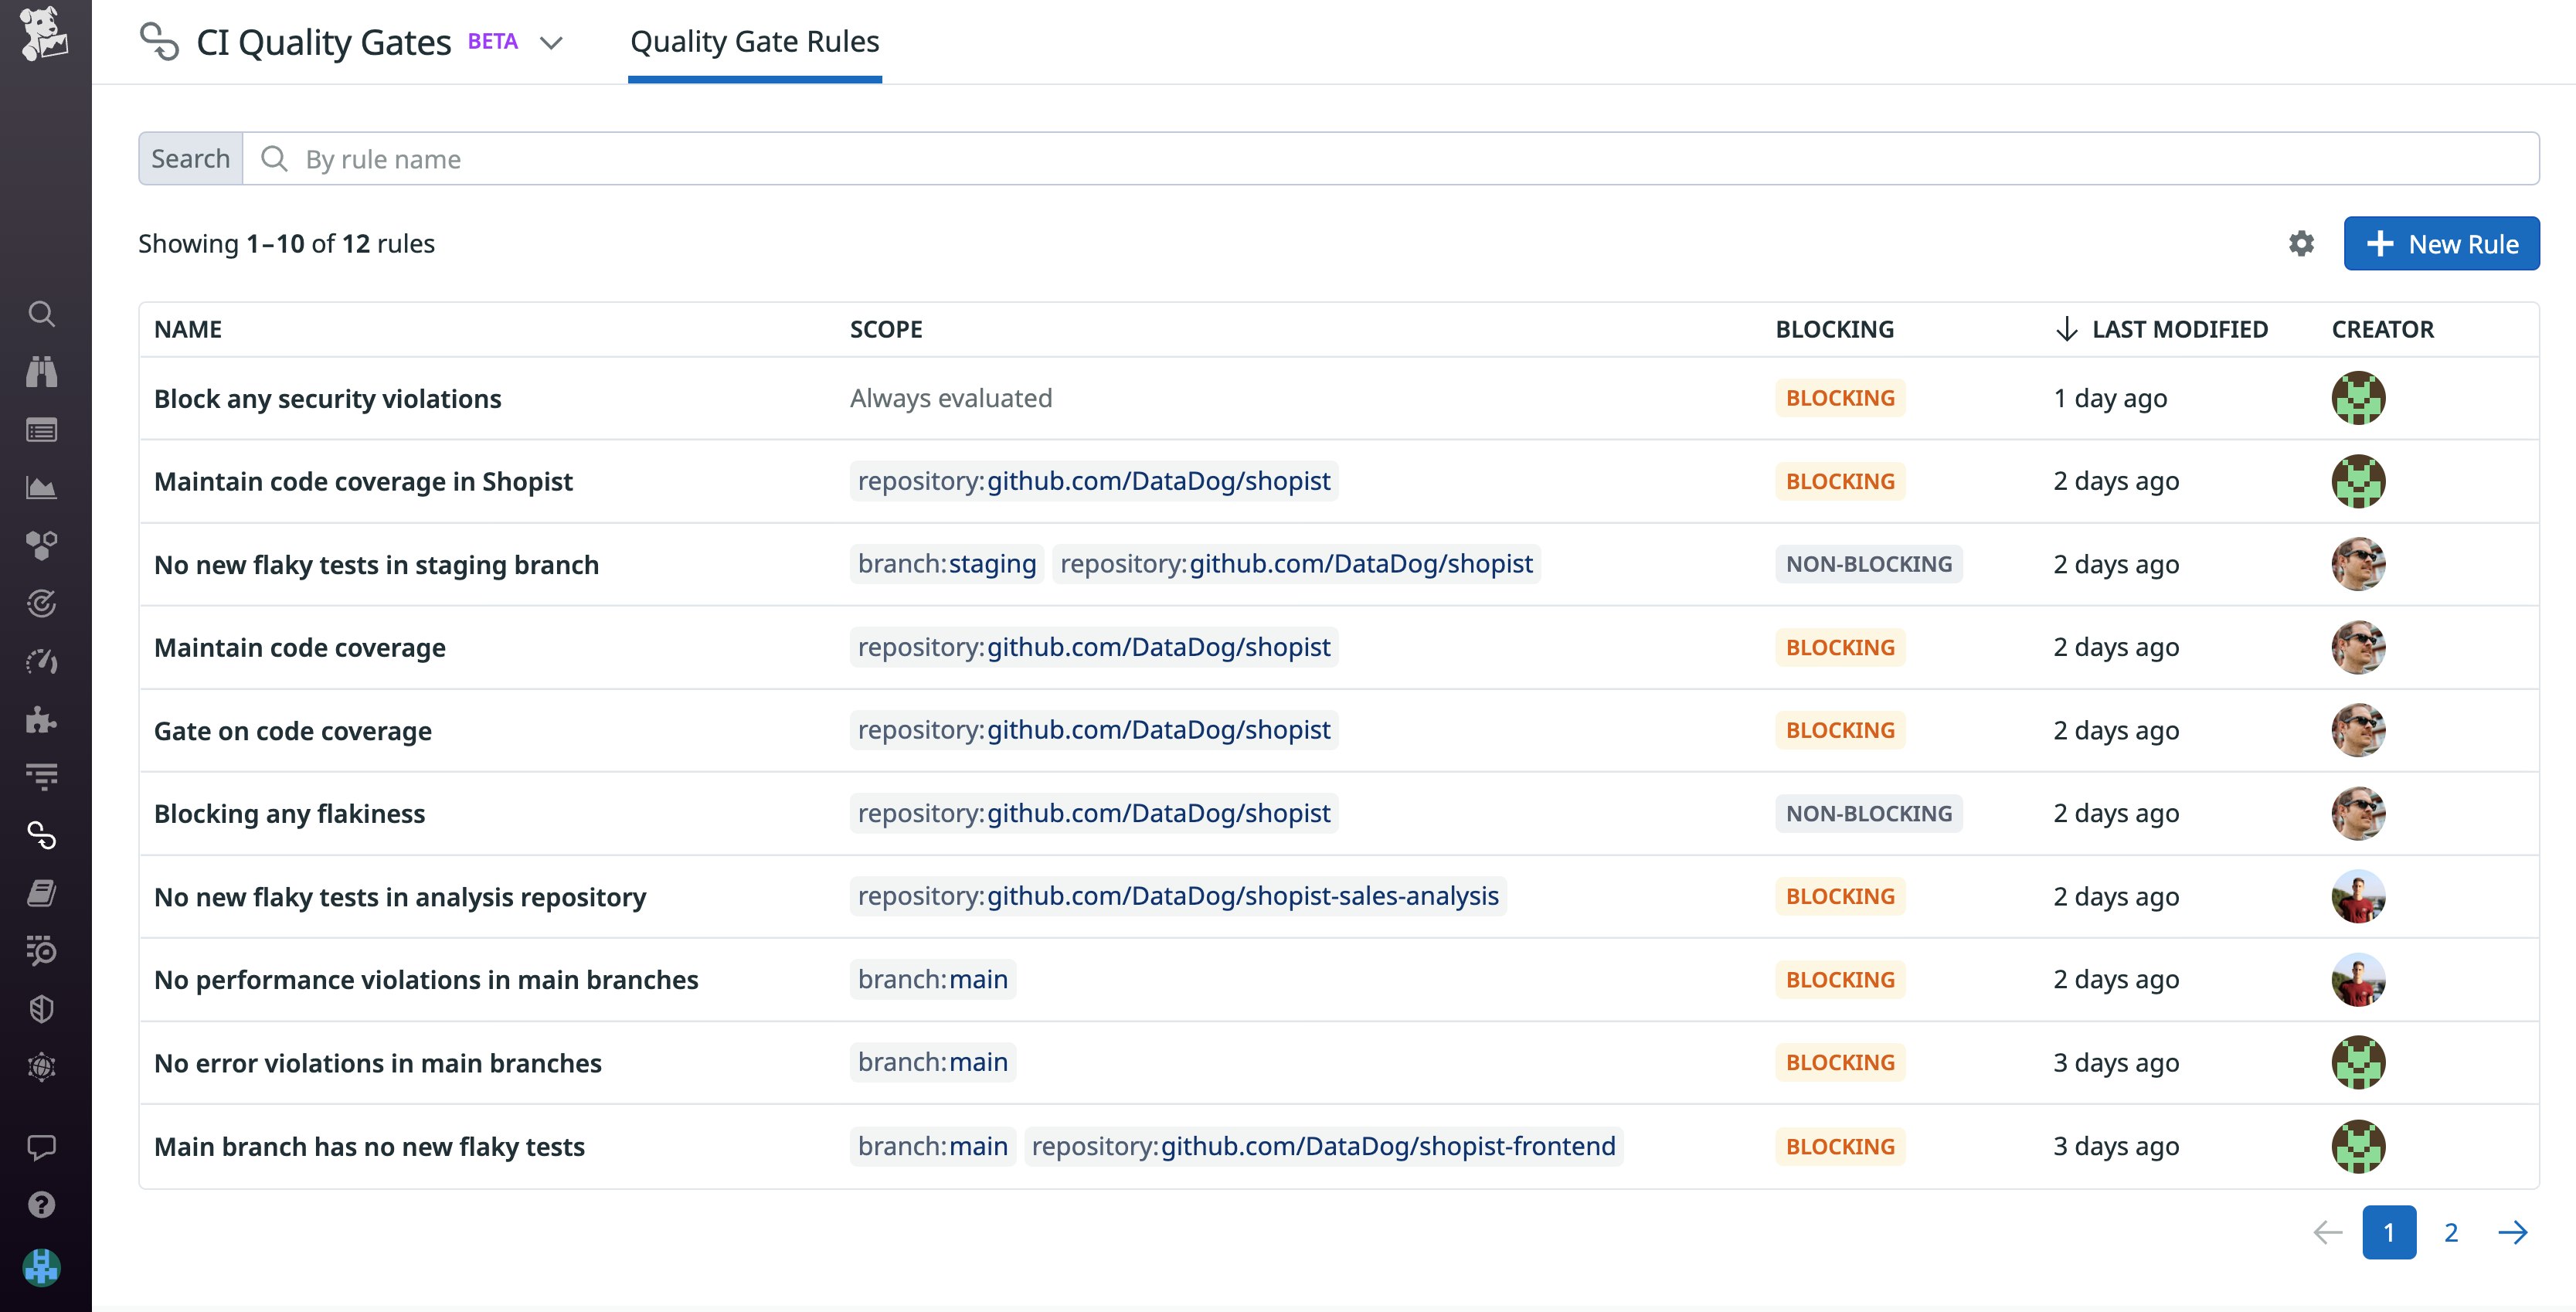Open the Dashboards sidebar icon

[43, 430]
